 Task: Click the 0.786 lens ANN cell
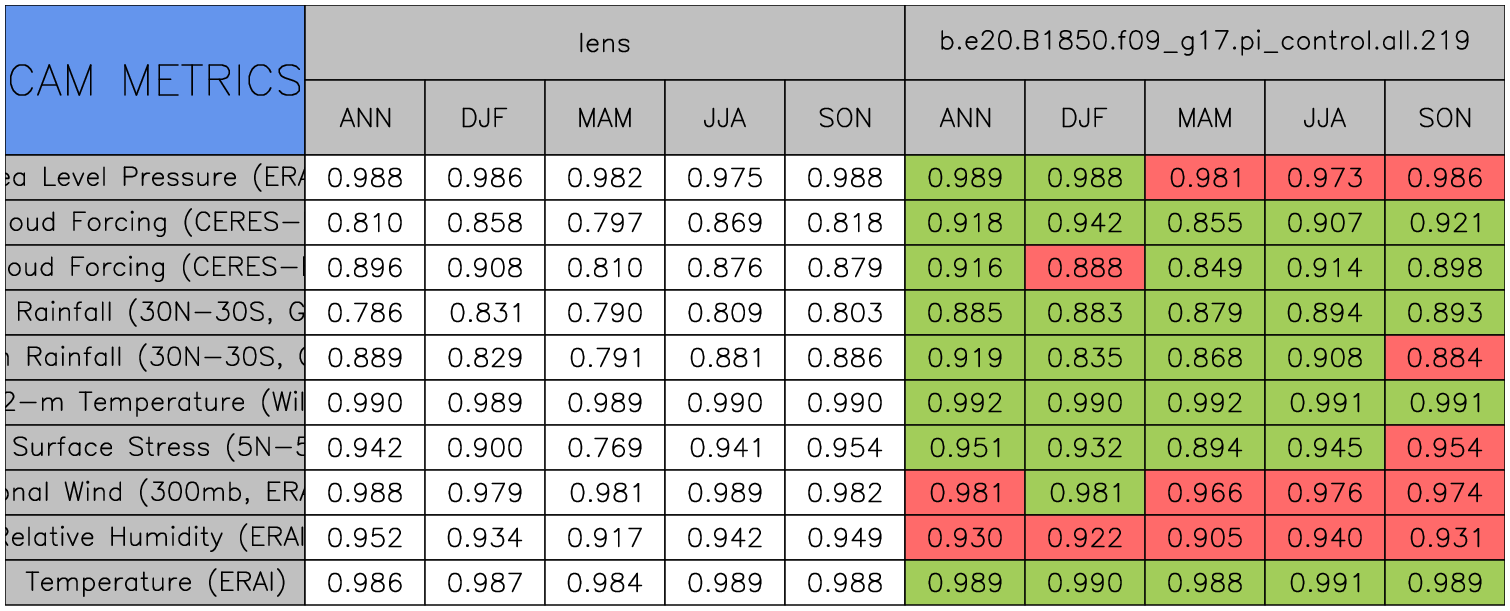click(x=365, y=313)
